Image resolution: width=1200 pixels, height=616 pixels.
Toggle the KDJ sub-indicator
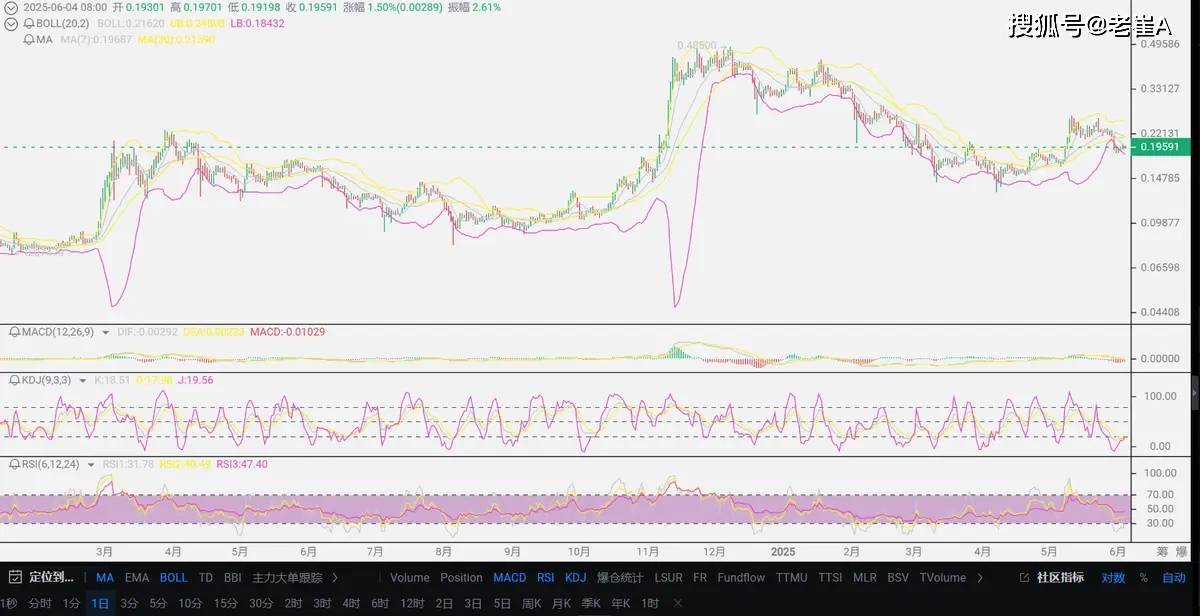(575, 577)
